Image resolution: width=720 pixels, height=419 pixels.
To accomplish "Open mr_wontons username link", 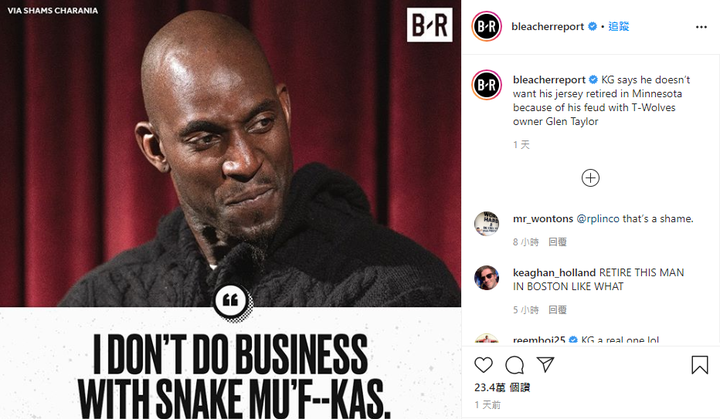I will click(543, 219).
